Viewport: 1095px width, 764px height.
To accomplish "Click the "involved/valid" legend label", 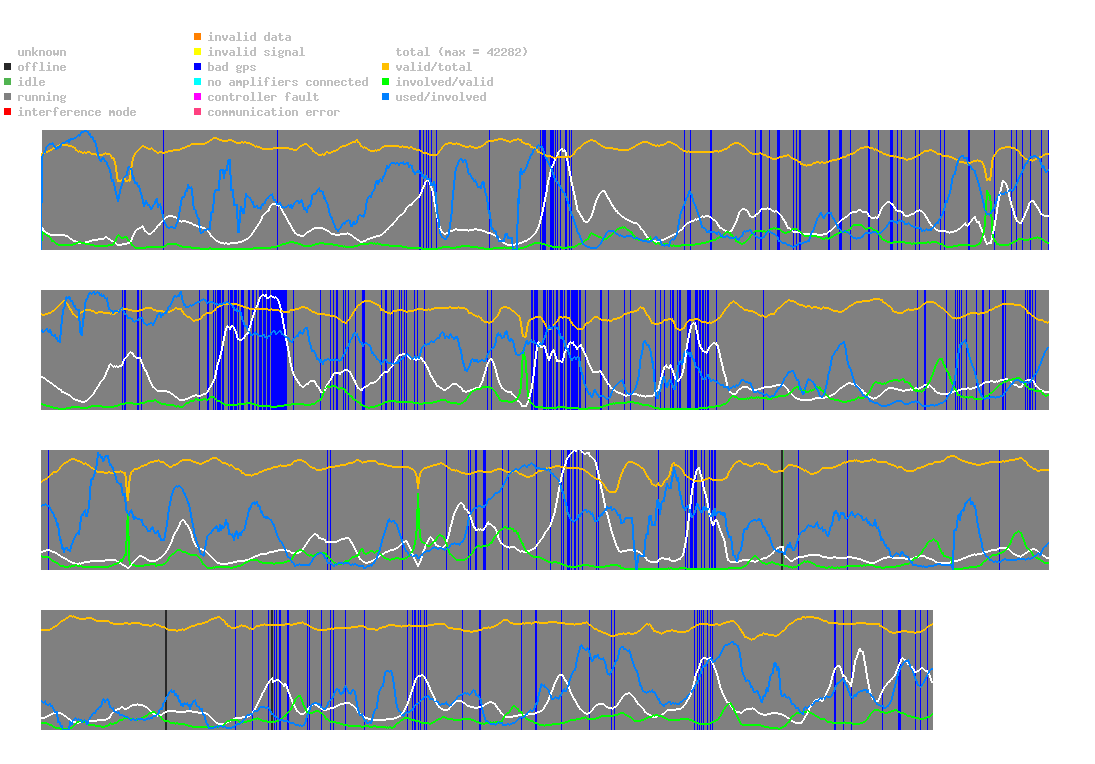I will pos(444,82).
